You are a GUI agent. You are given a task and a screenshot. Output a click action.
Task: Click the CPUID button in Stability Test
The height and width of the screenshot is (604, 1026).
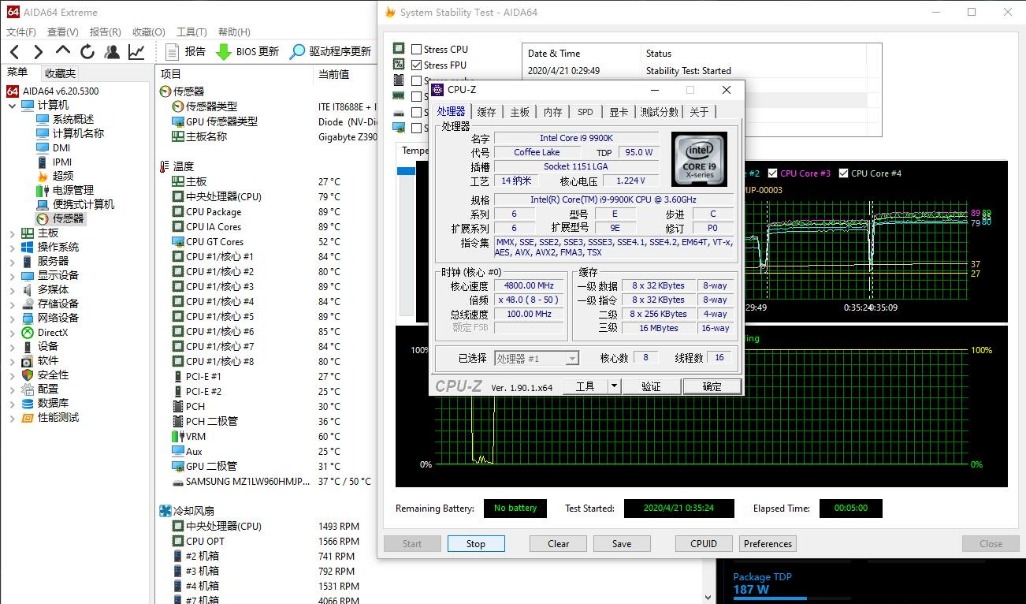tap(703, 543)
